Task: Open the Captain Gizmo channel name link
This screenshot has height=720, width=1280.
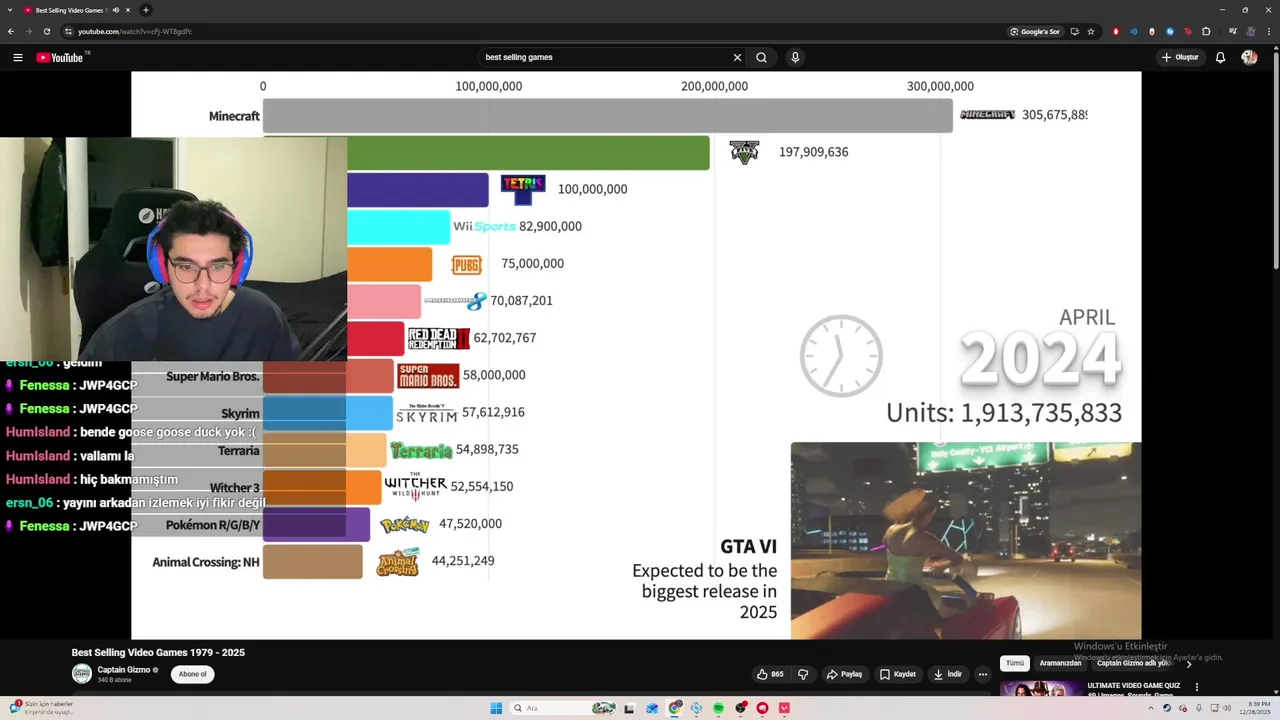Action: point(124,670)
